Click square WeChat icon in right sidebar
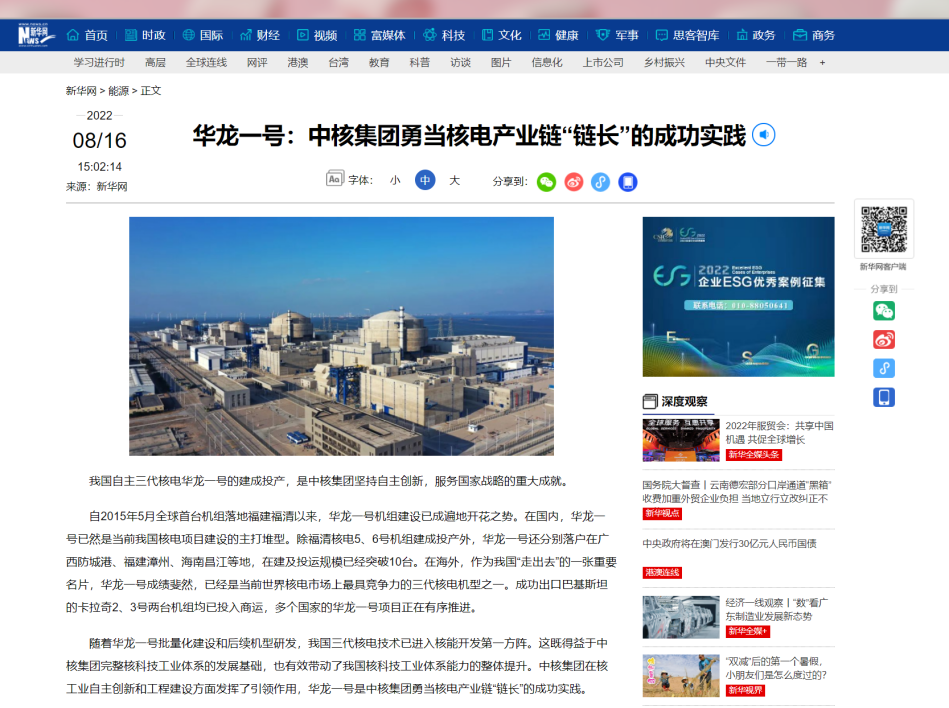This screenshot has width=949, height=708. click(x=883, y=311)
